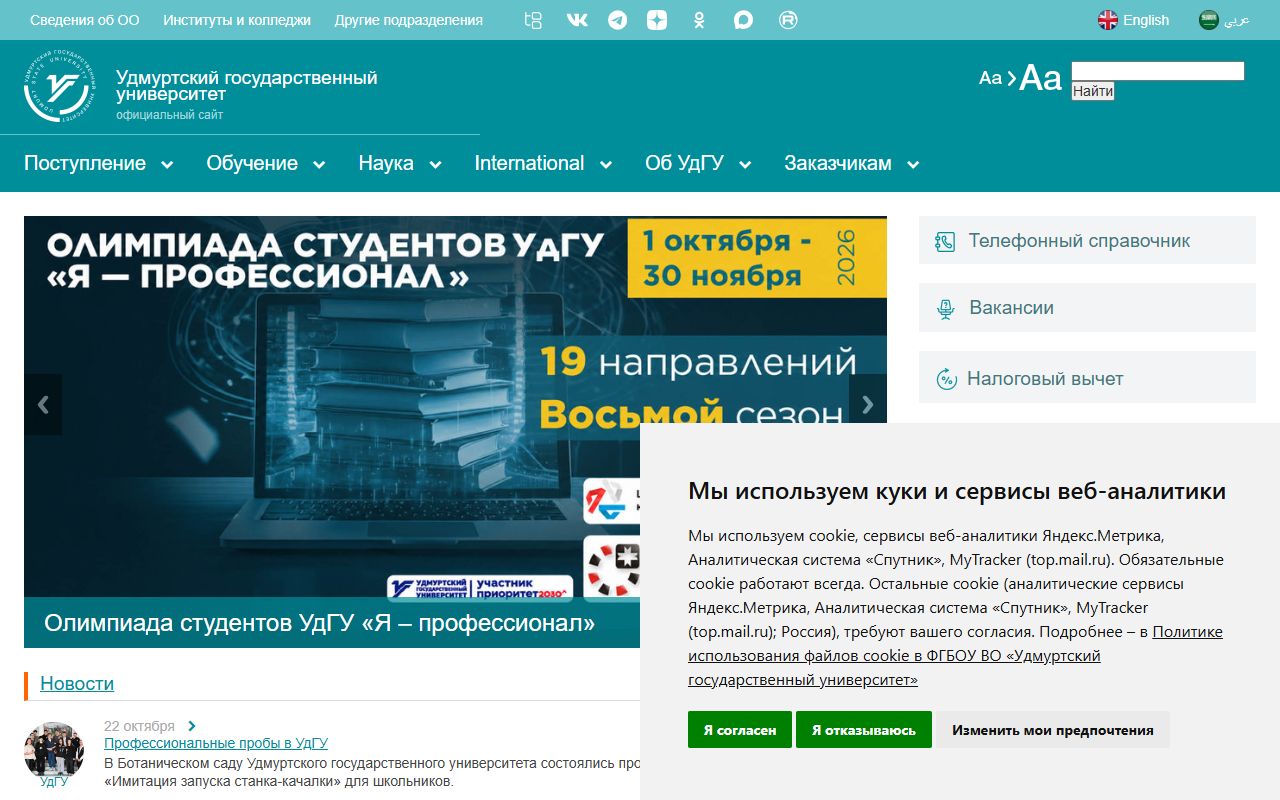Screen dimensions: 1280x800
Task: Click the percent icon for Налоговый вычет
Action: click(946, 379)
